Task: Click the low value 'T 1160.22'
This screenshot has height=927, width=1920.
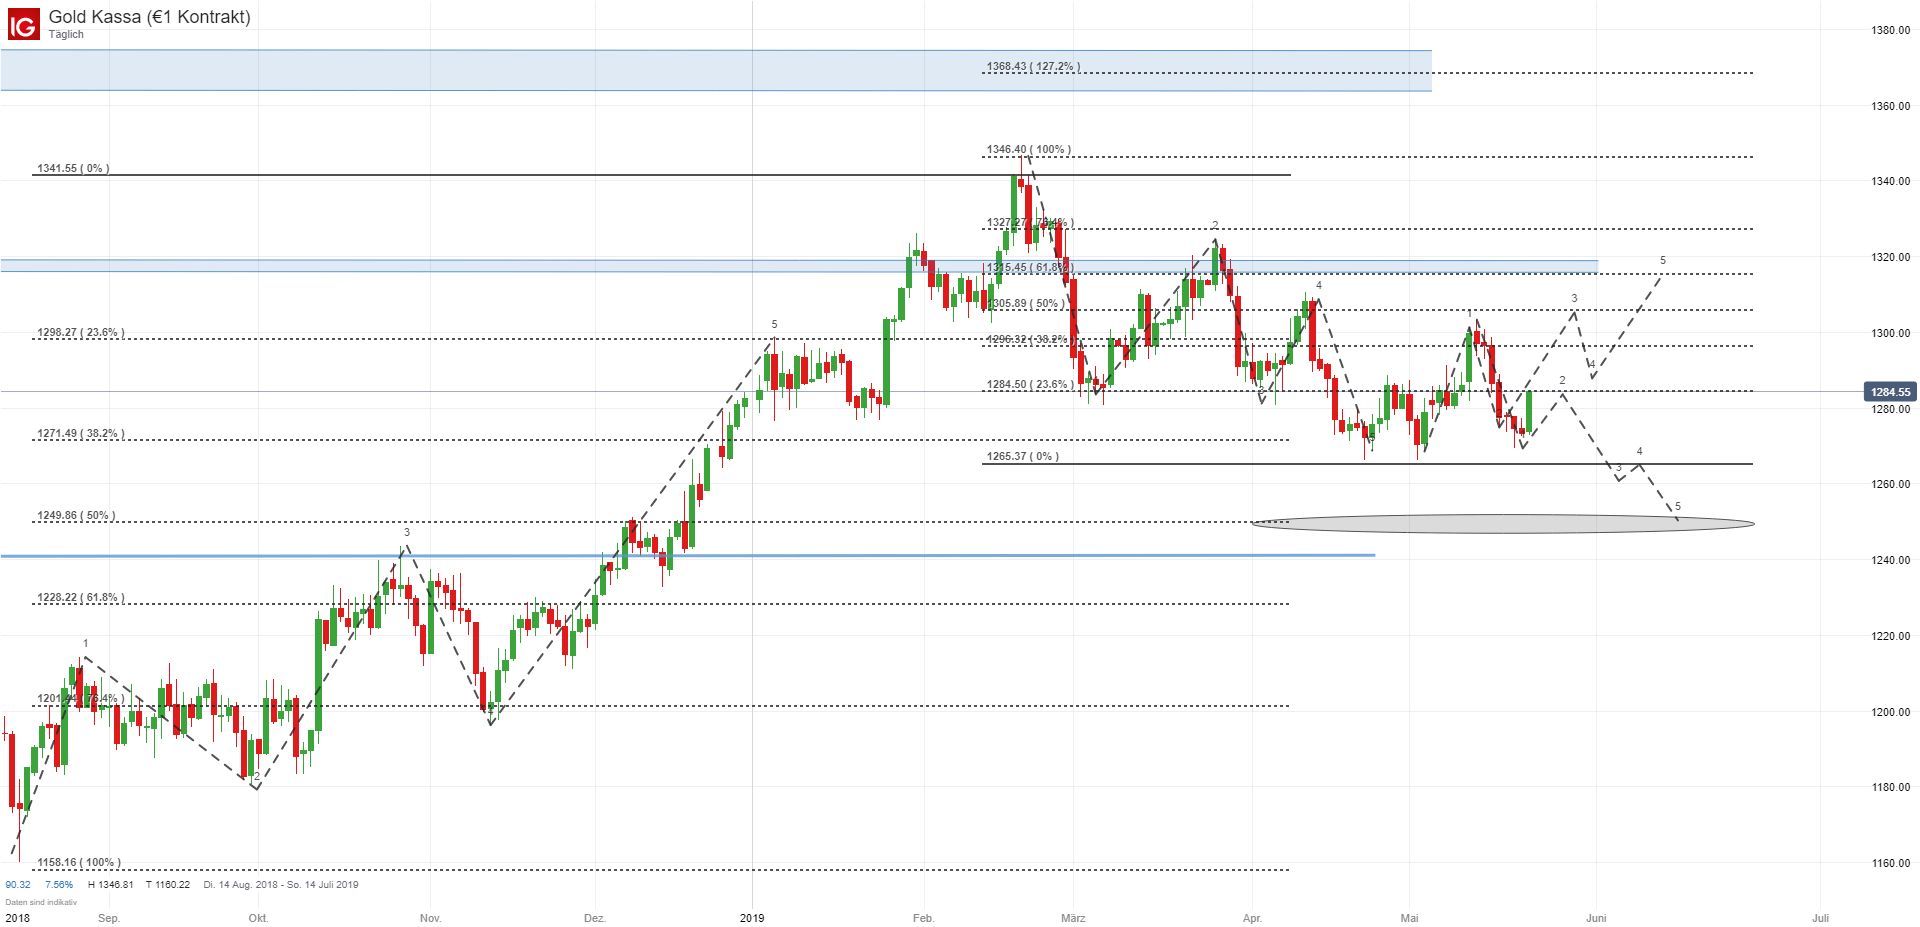Action: 168,885
